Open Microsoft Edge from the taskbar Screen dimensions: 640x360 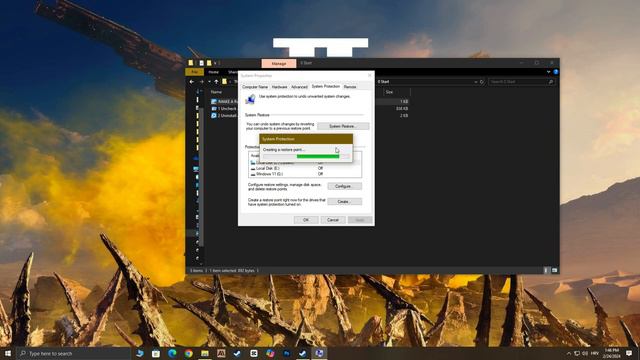pyautogui.click(x=172, y=353)
